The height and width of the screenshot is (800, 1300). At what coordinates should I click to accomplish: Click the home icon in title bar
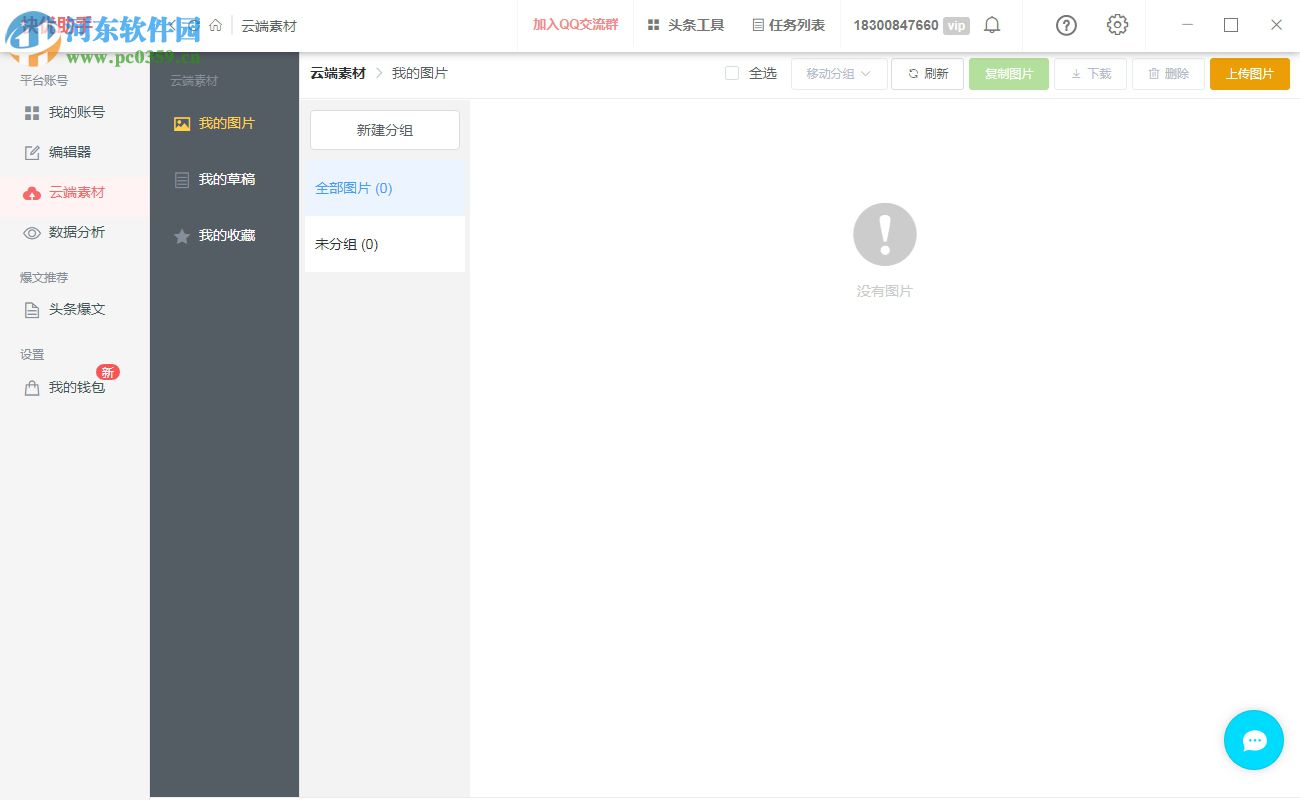click(x=215, y=25)
